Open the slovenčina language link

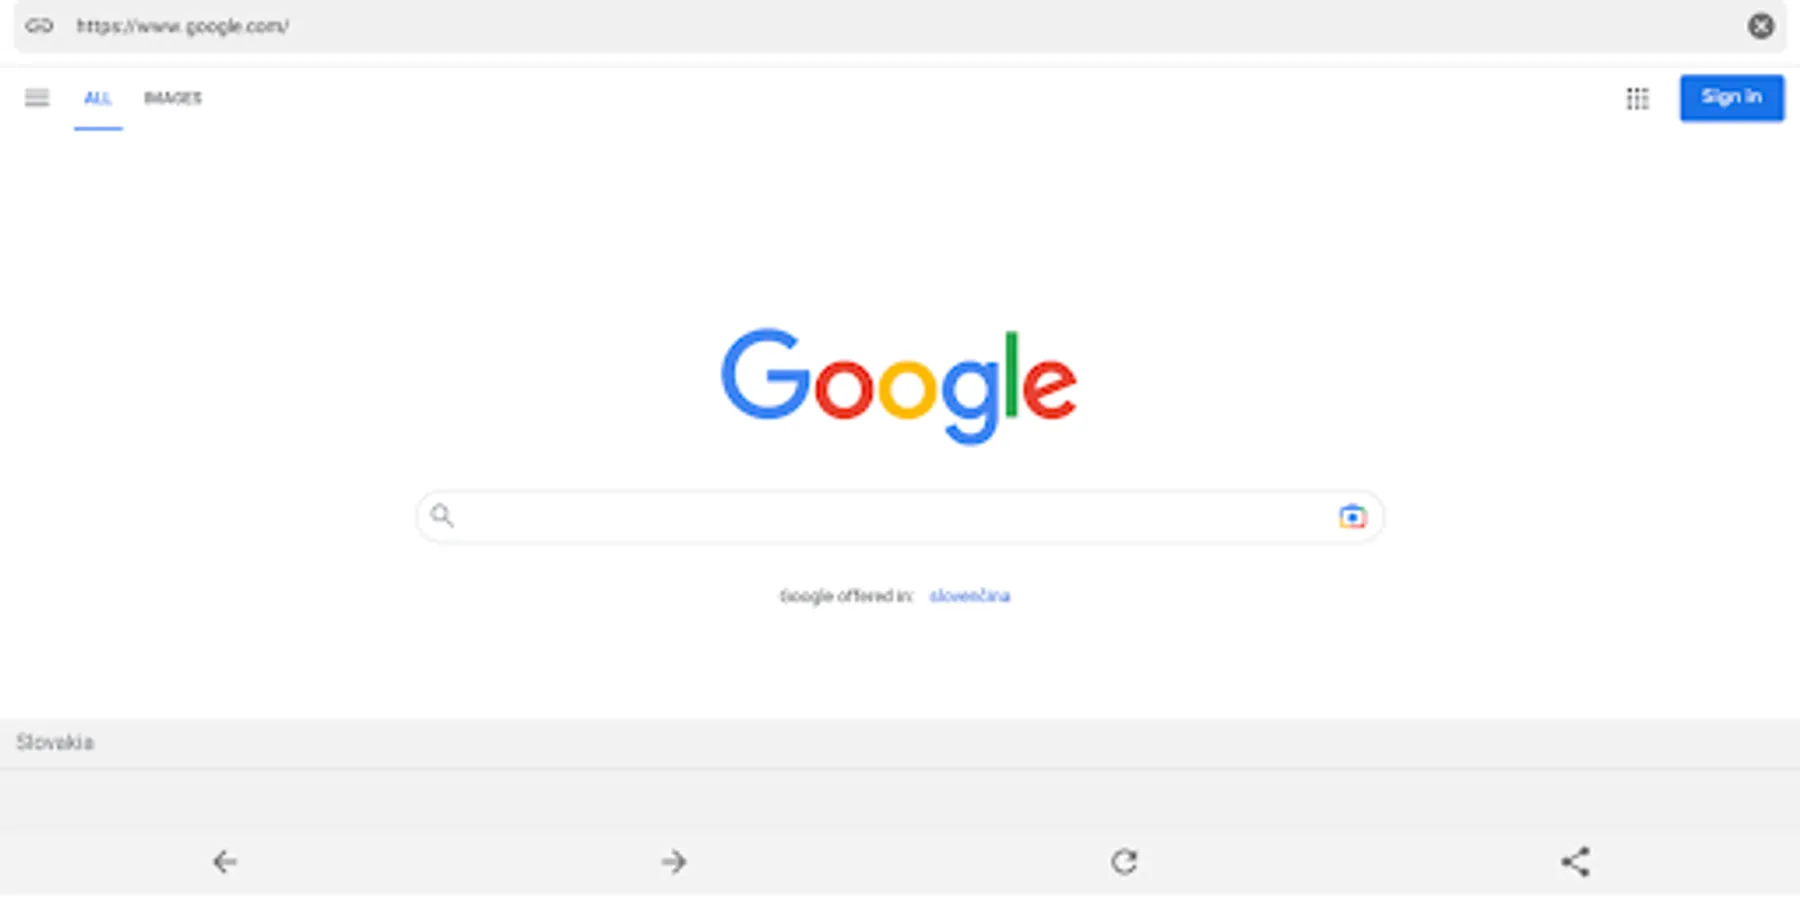pos(970,596)
